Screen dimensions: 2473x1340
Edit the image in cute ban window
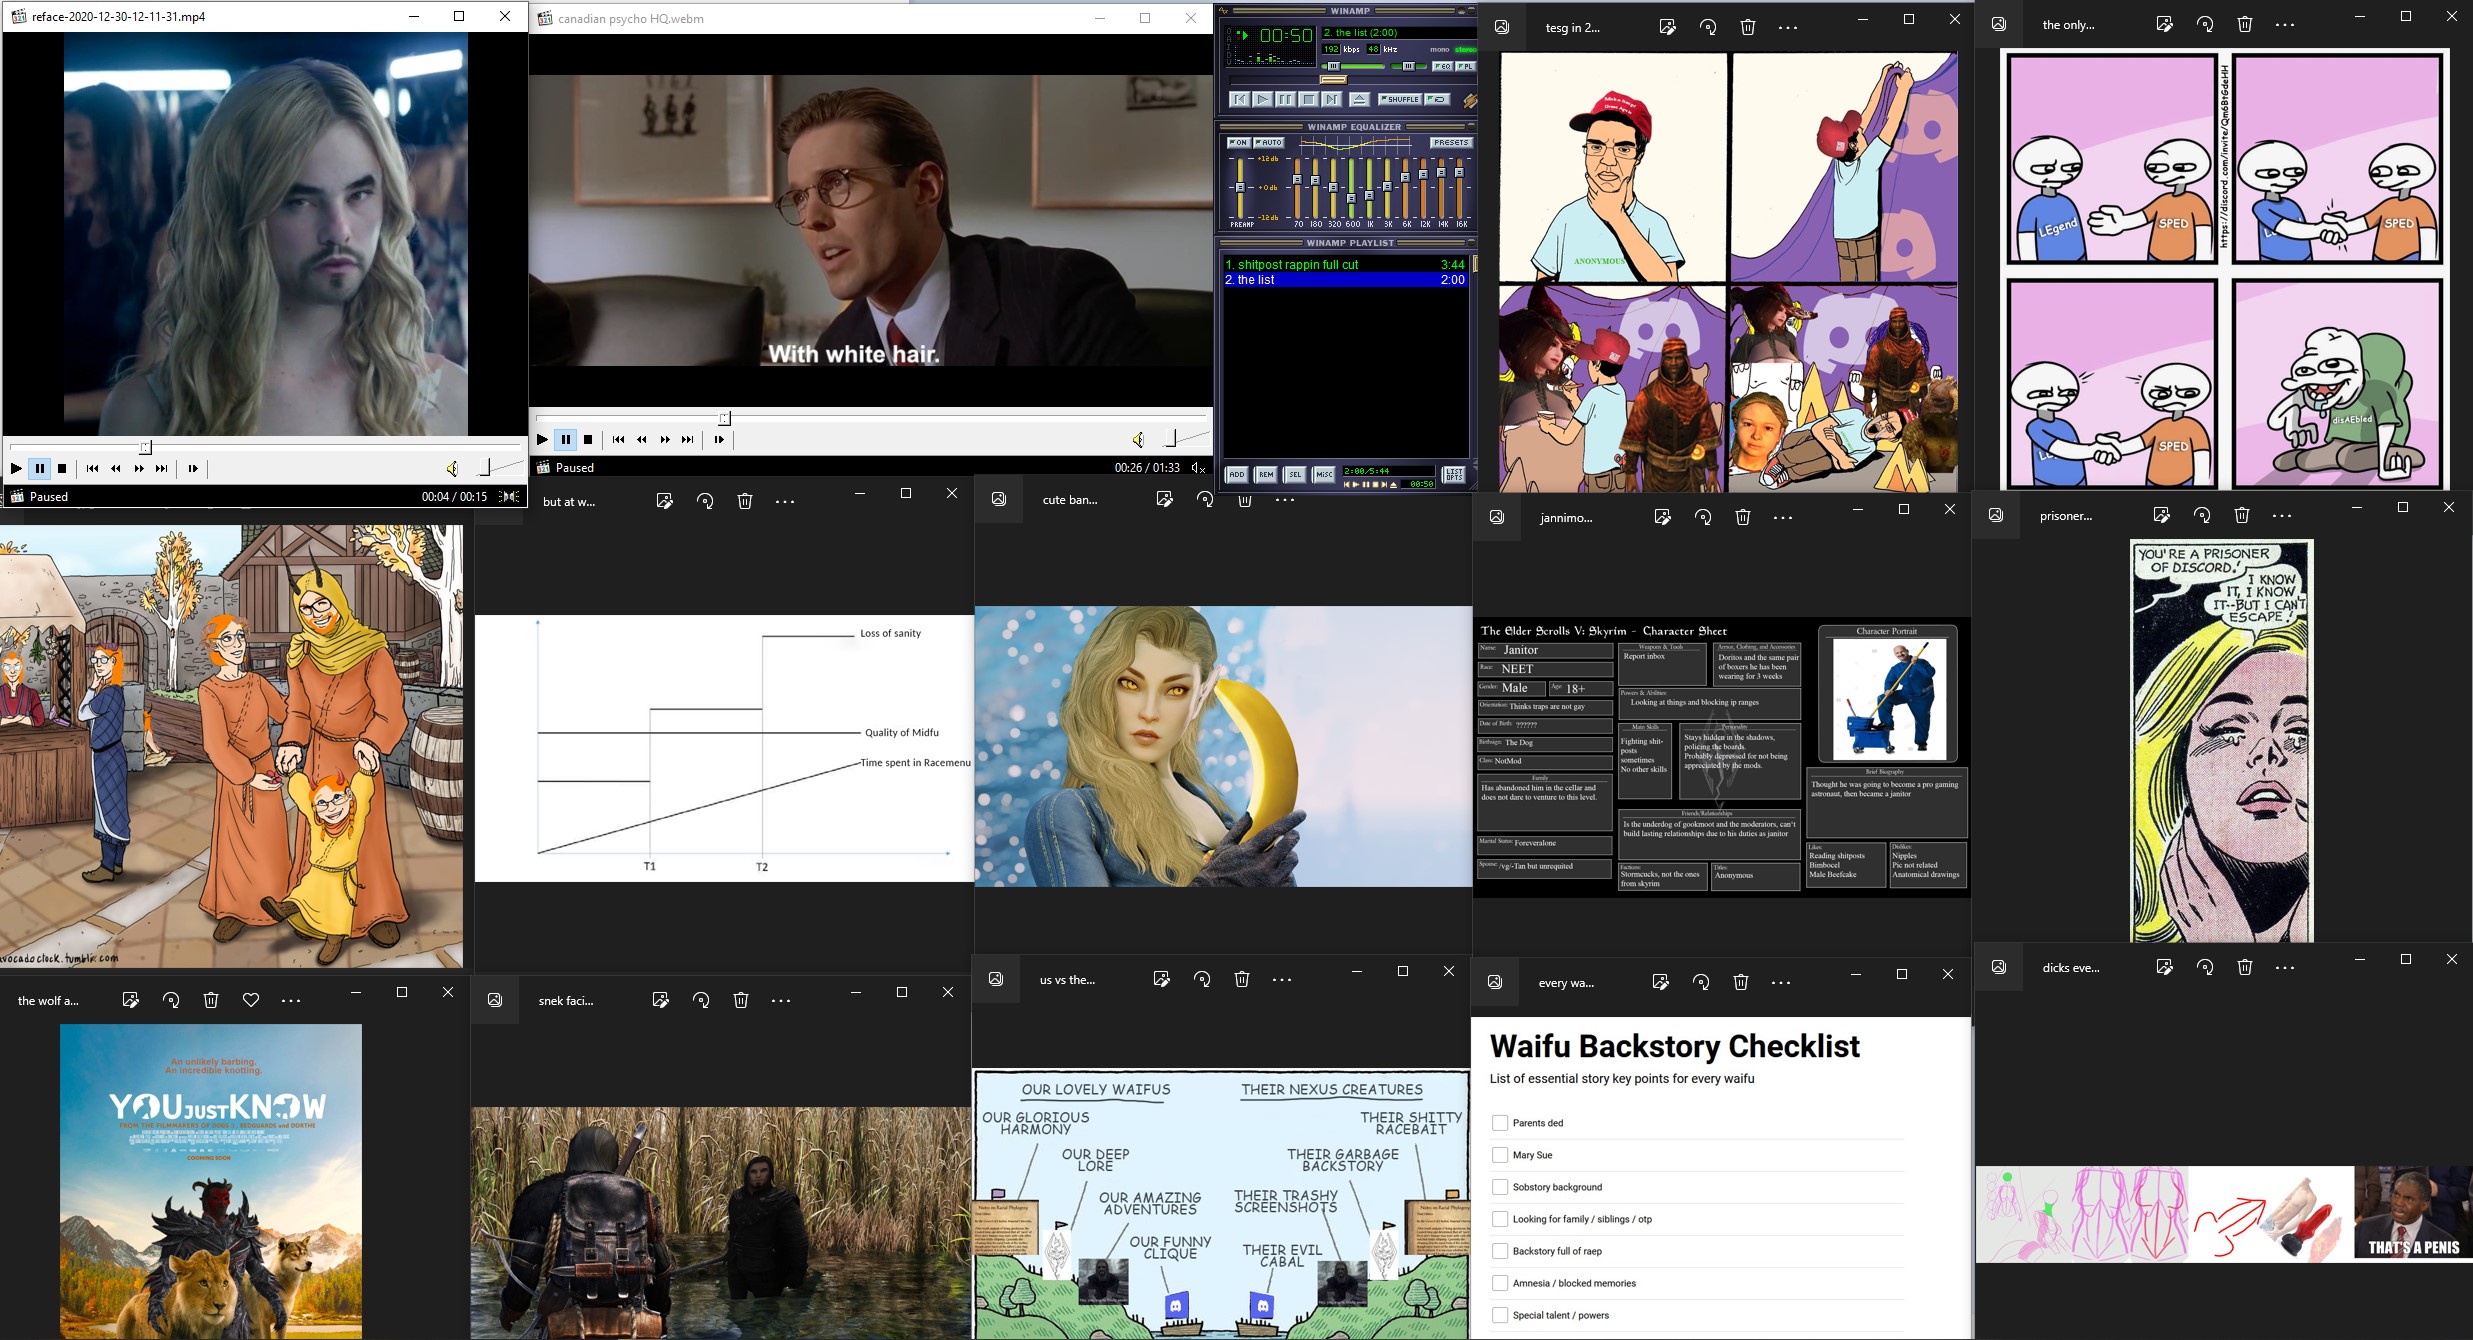[x=1164, y=498]
